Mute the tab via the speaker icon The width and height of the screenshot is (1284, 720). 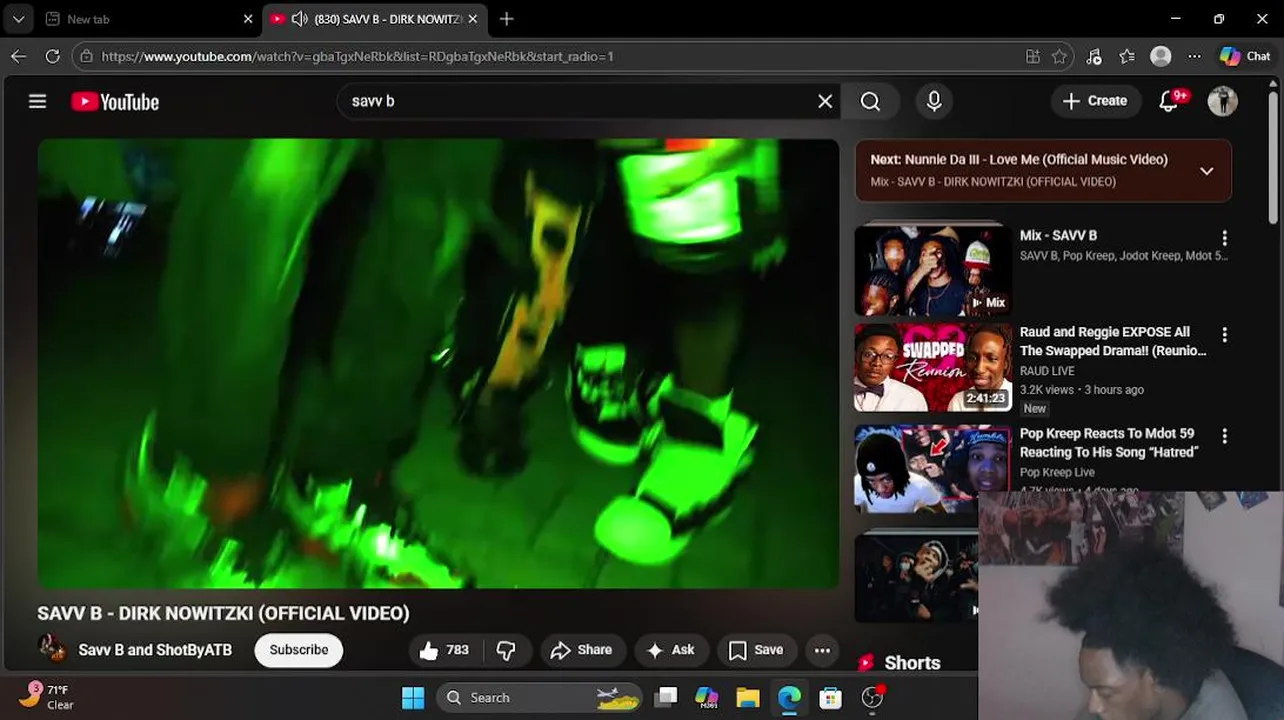pos(299,19)
